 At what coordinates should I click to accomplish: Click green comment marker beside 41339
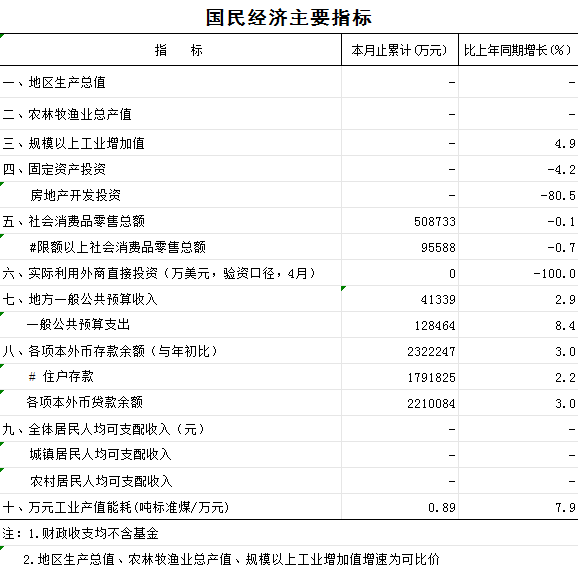point(344,288)
